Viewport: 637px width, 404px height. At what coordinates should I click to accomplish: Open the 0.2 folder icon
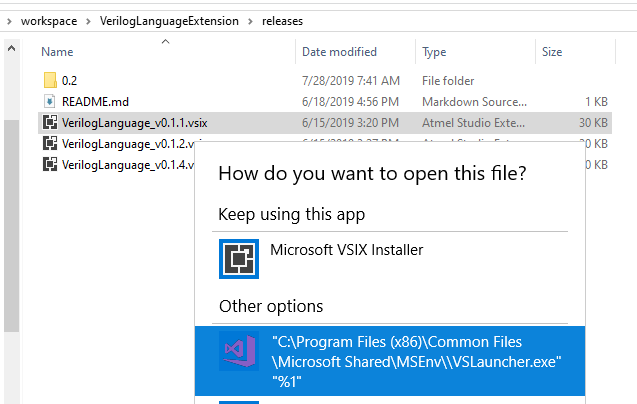pos(50,80)
